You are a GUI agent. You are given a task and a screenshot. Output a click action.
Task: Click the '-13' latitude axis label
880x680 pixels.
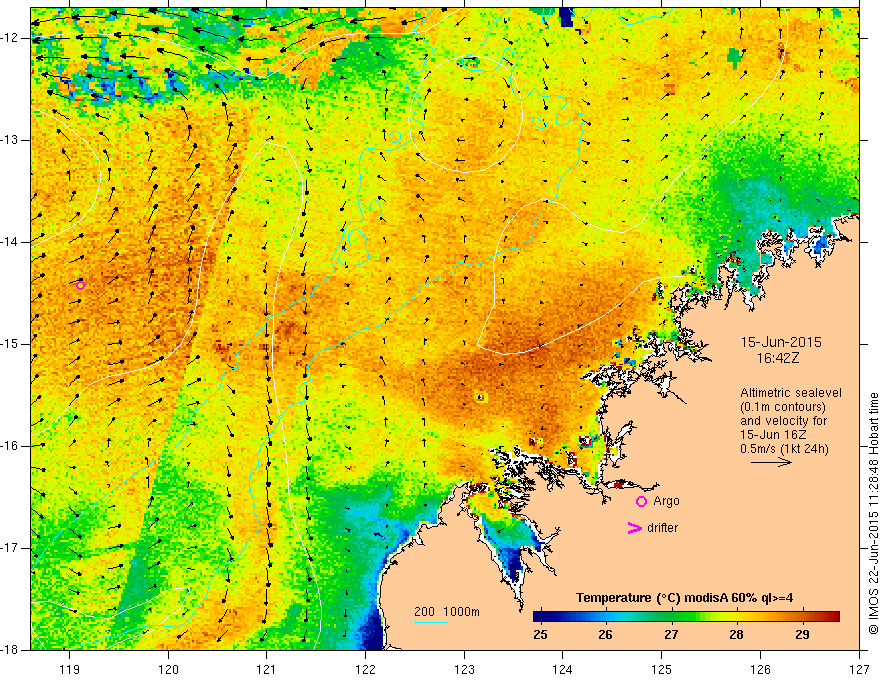[10, 140]
